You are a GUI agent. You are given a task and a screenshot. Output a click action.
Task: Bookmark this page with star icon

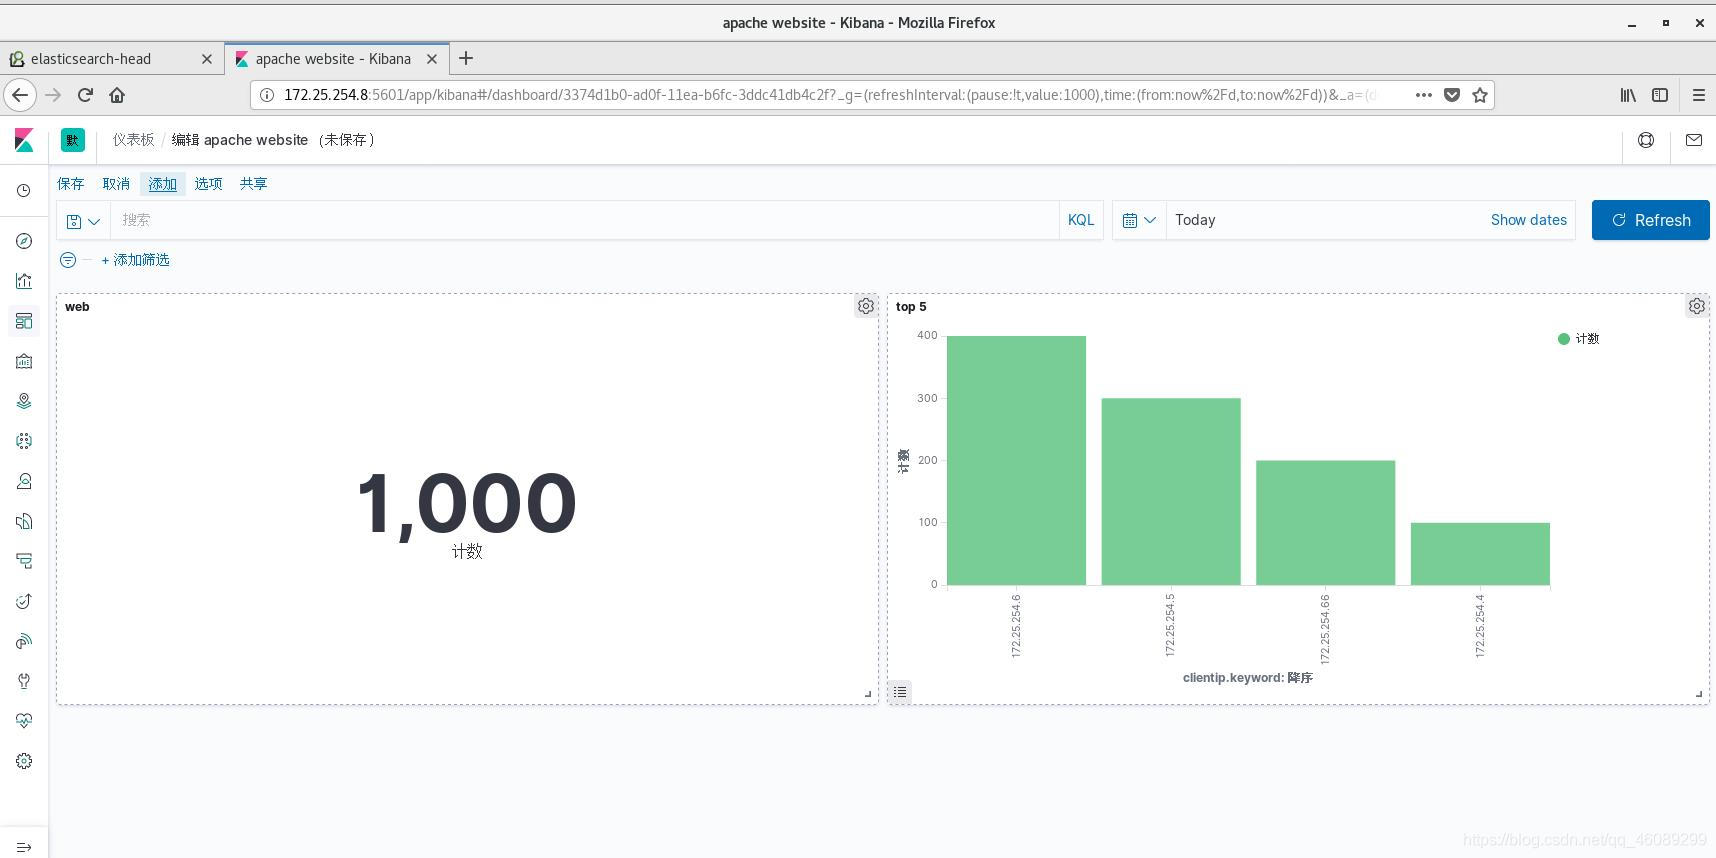pos(1480,95)
